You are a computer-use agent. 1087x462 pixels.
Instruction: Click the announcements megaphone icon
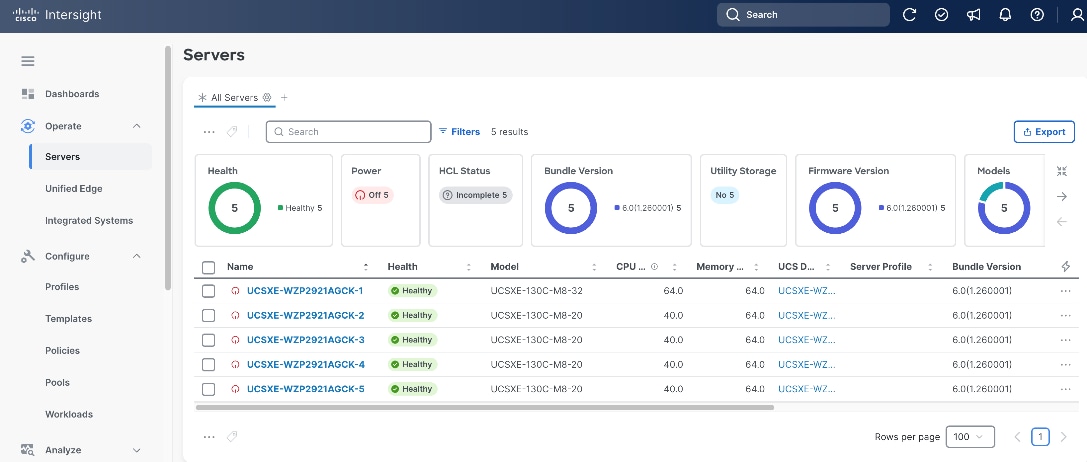tap(973, 15)
